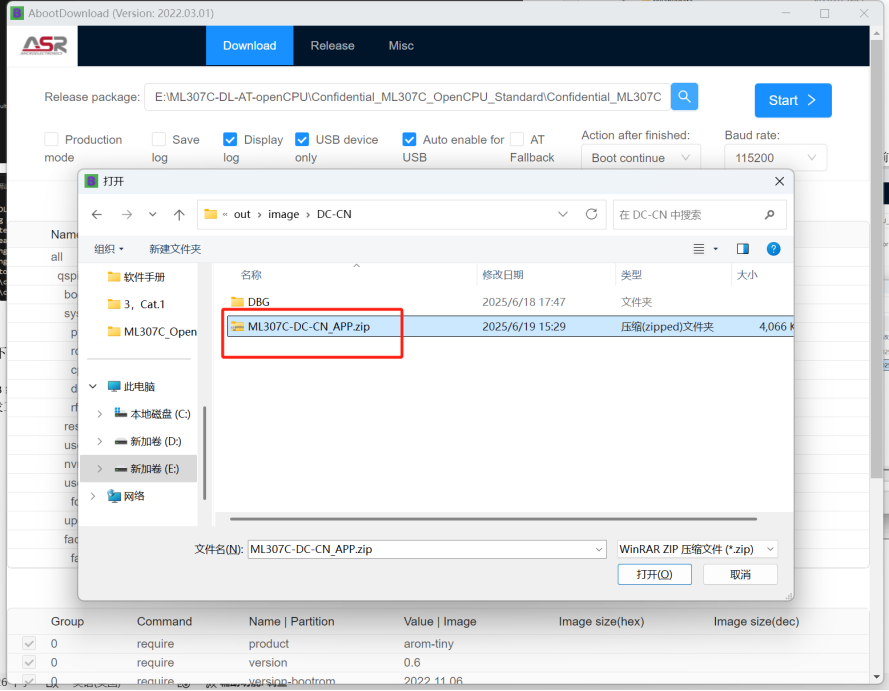Click the 新建文件夹 button
Viewport: 889px width, 691px height.
point(175,249)
